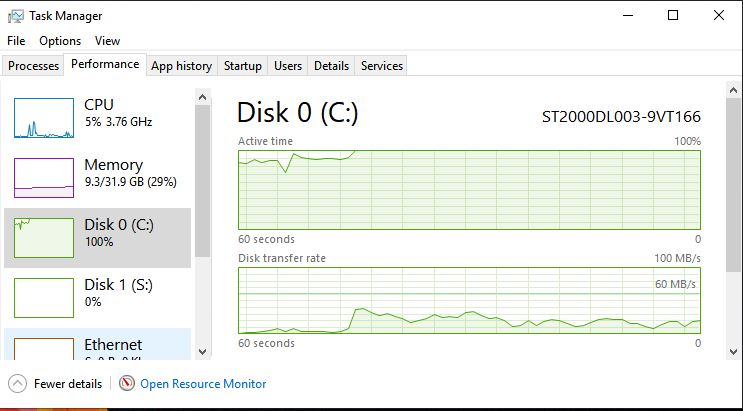Click the sidebar list scroll up arrow
This screenshot has height=411, width=743.
click(202, 97)
